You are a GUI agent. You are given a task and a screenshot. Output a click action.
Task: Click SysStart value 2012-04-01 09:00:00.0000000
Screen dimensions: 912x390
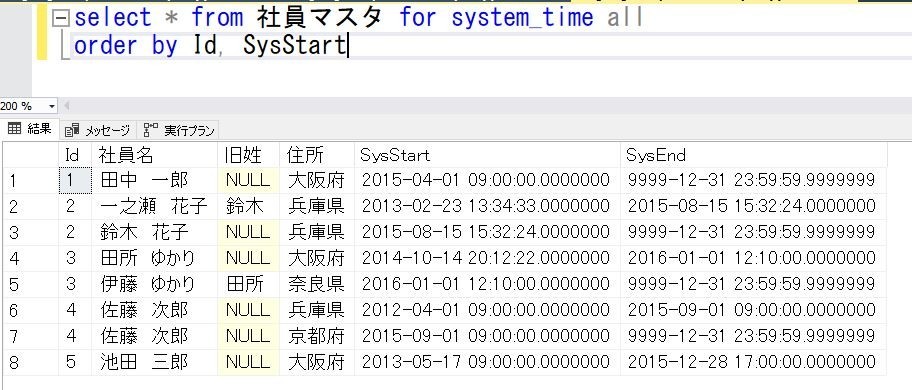487,310
